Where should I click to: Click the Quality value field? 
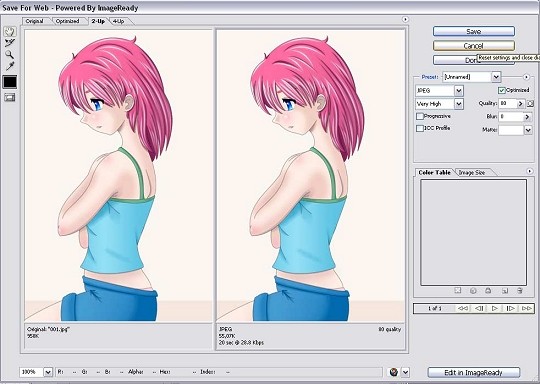(508, 103)
